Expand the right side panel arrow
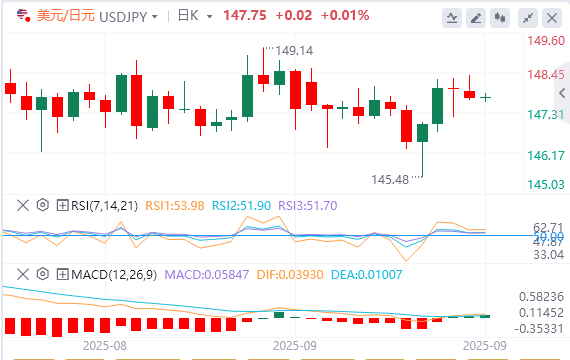 pyautogui.click(x=562, y=93)
